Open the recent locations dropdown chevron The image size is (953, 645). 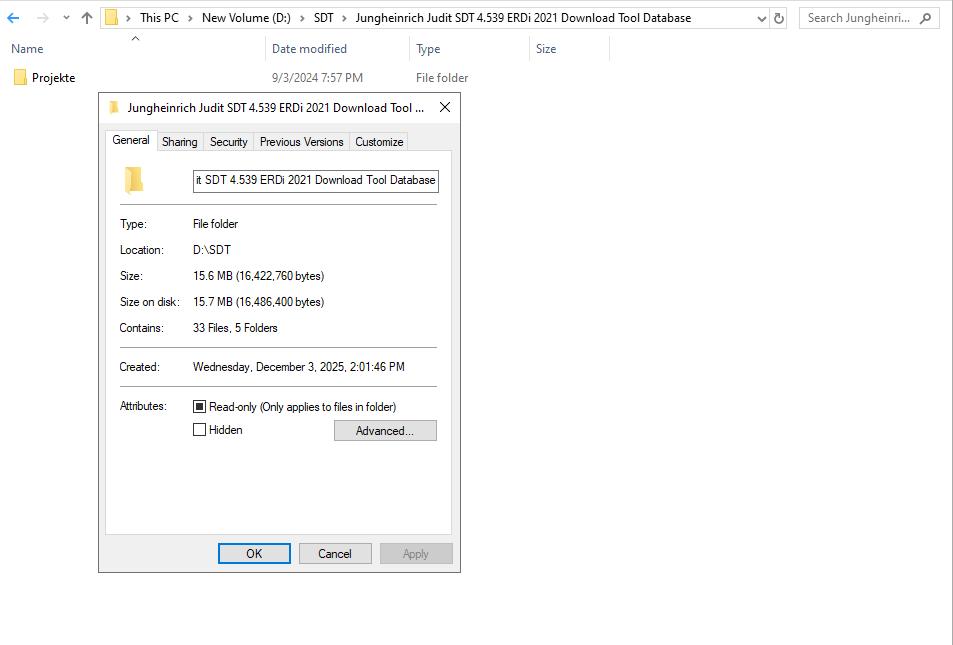66,18
